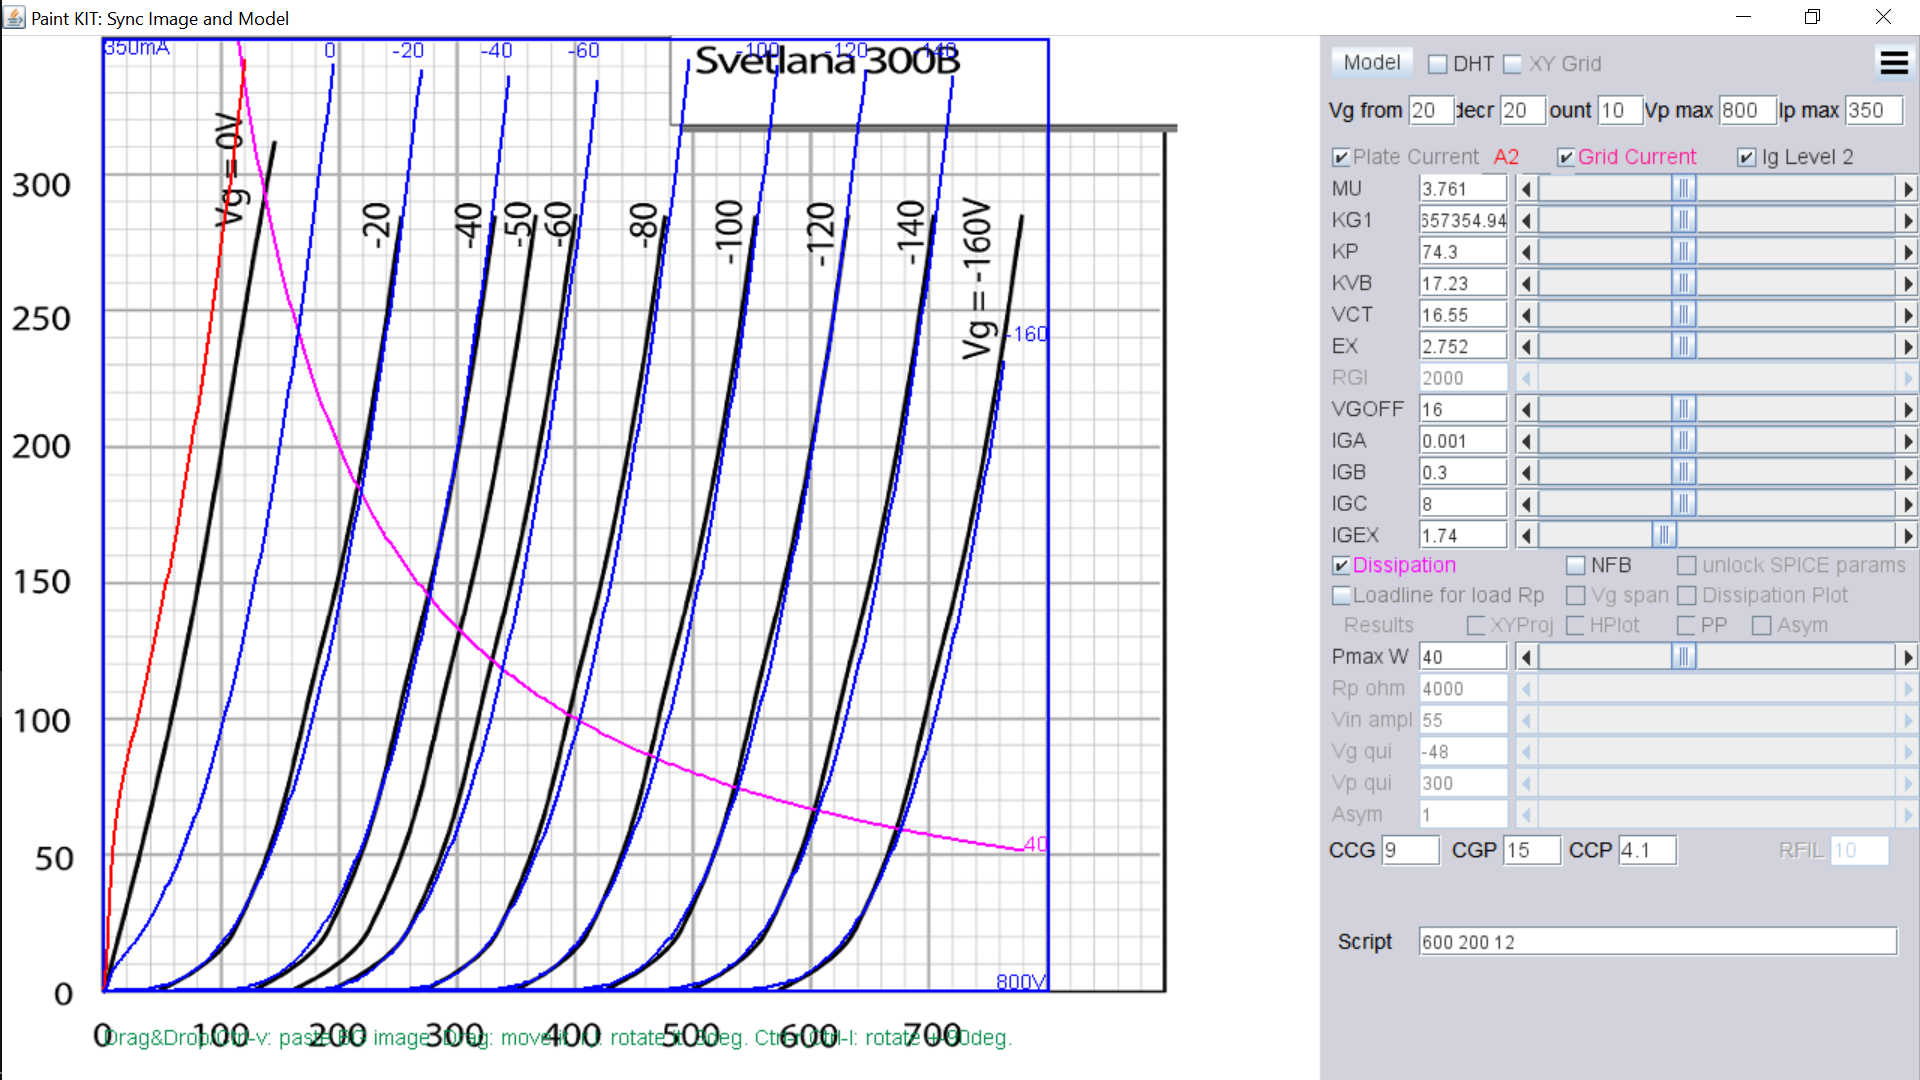Image resolution: width=1920 pixels, height=1080 pixels.
Task: Open the hamburger menu icon
Action: click(1894, 63)
